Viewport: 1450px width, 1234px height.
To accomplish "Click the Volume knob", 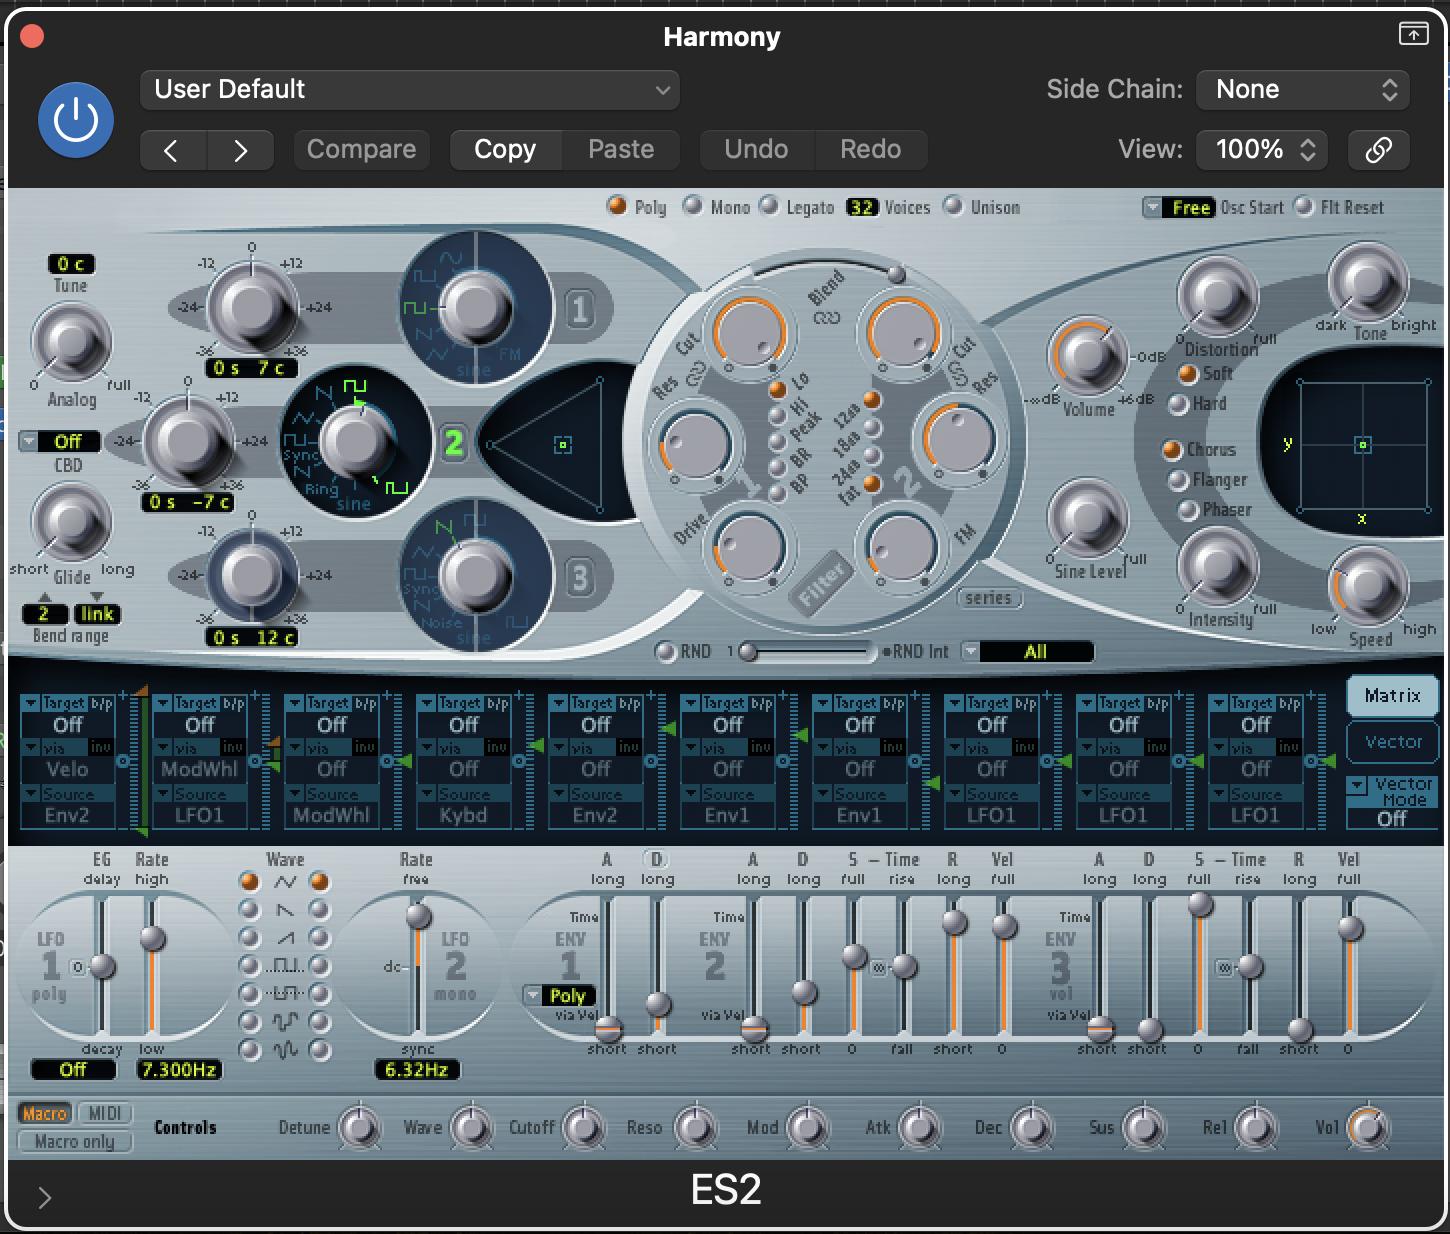I will 1086,357.
